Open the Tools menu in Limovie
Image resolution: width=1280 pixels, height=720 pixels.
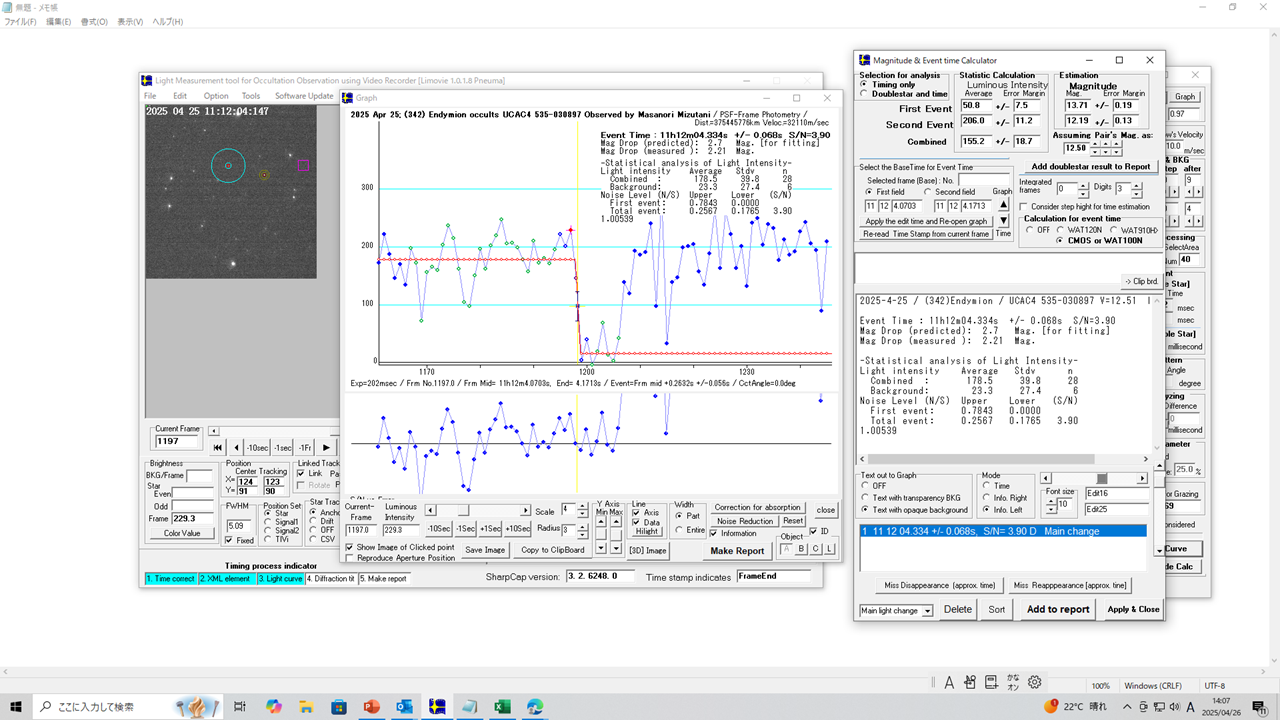pos(250,96)
